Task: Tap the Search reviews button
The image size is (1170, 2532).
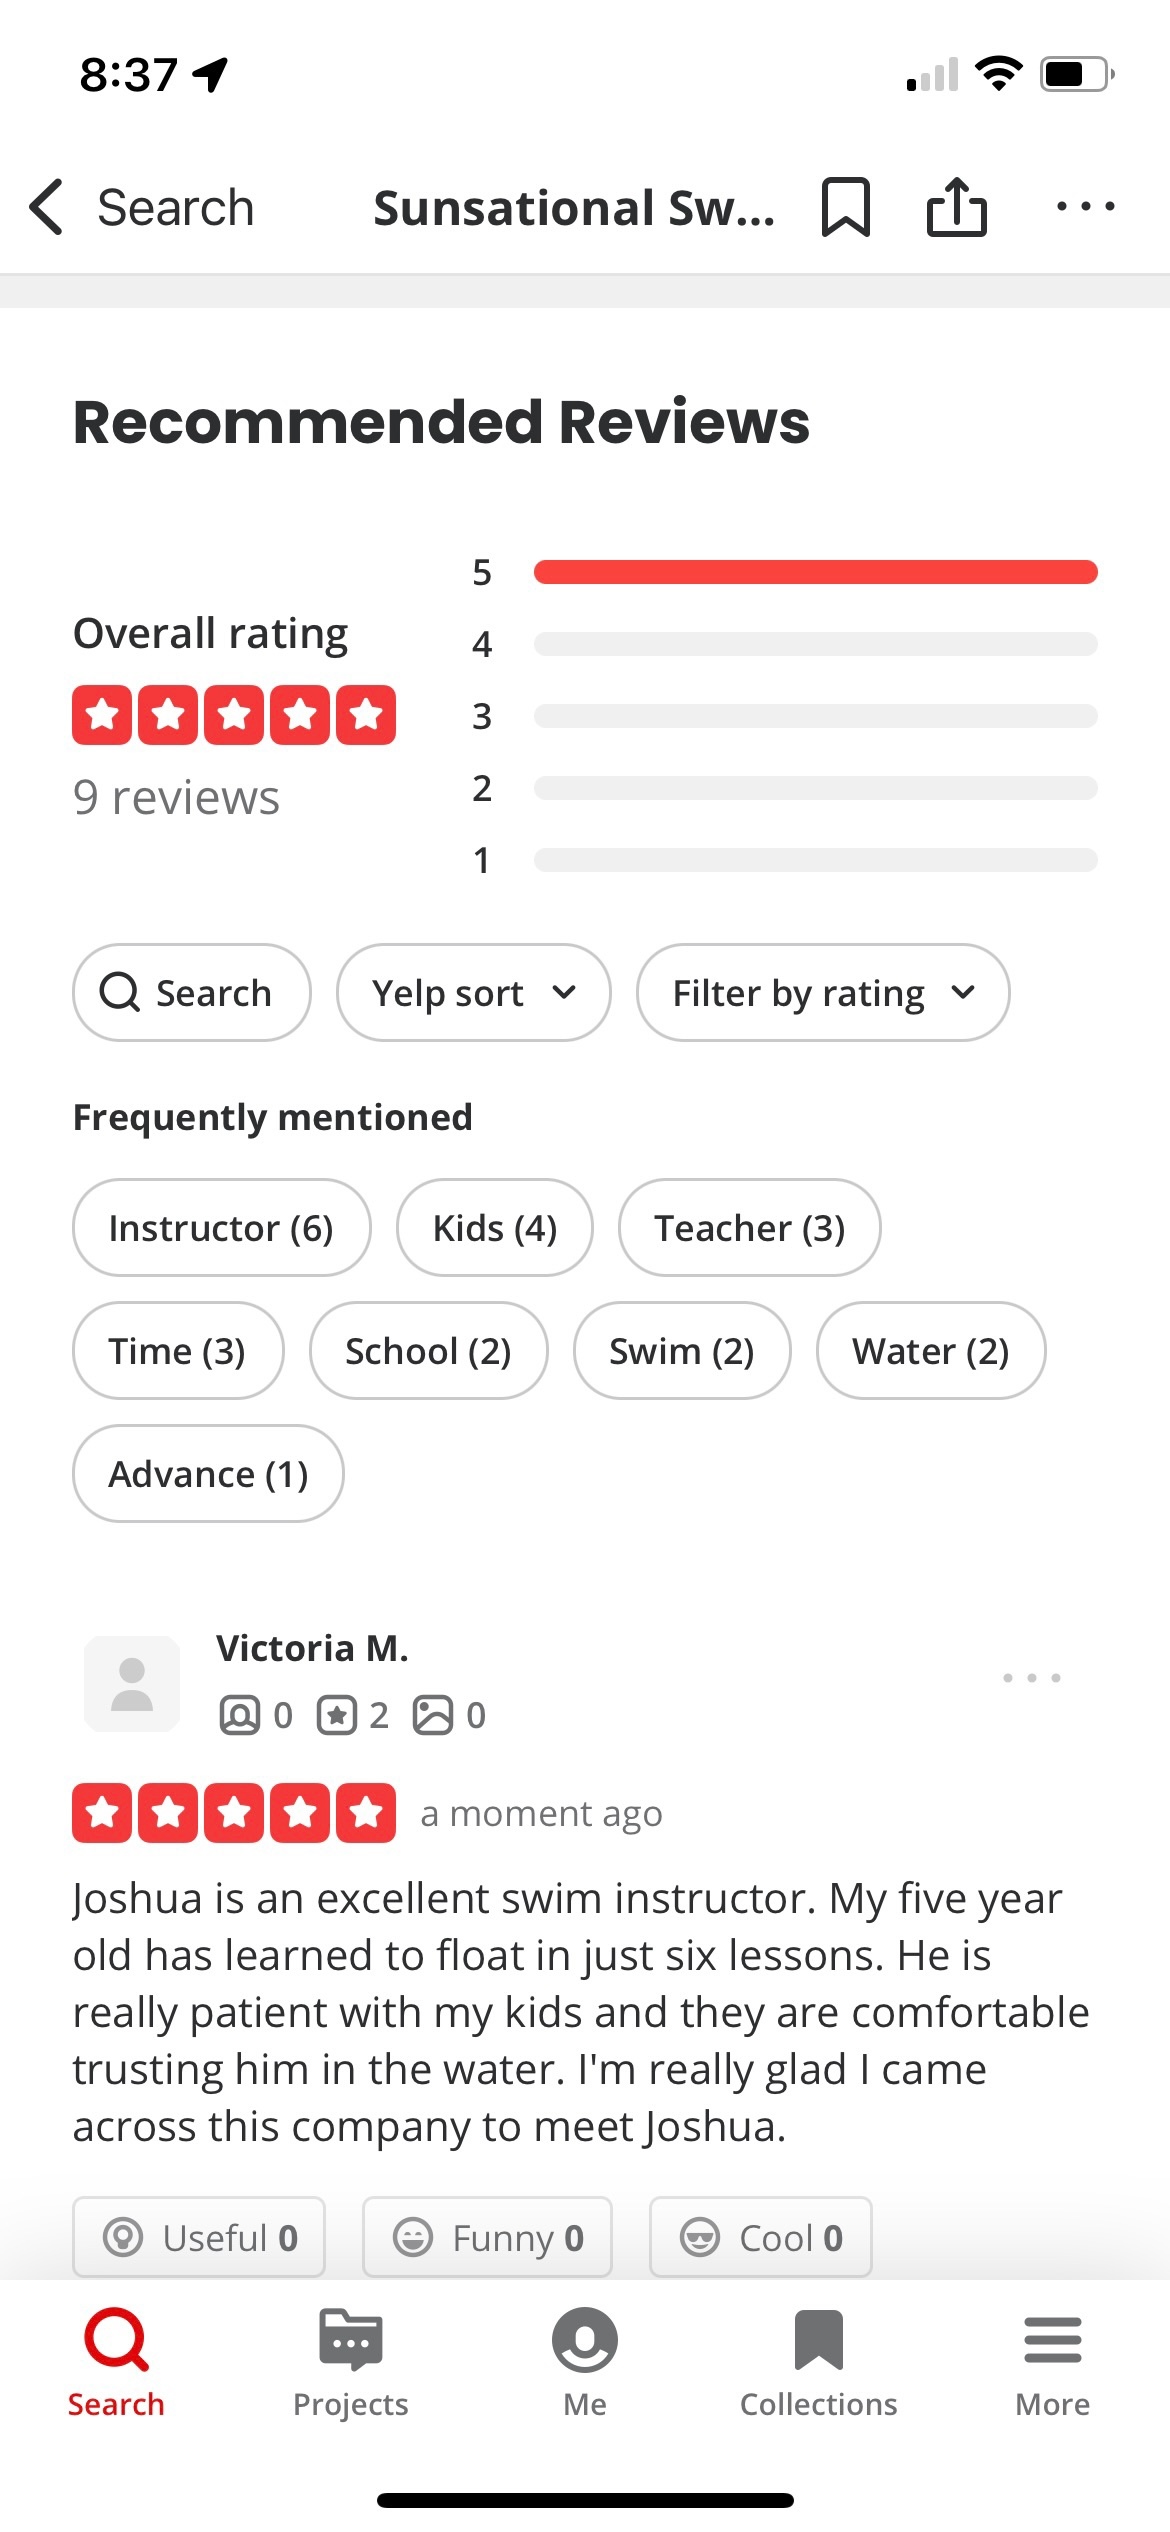Action: tap(191, 993)
